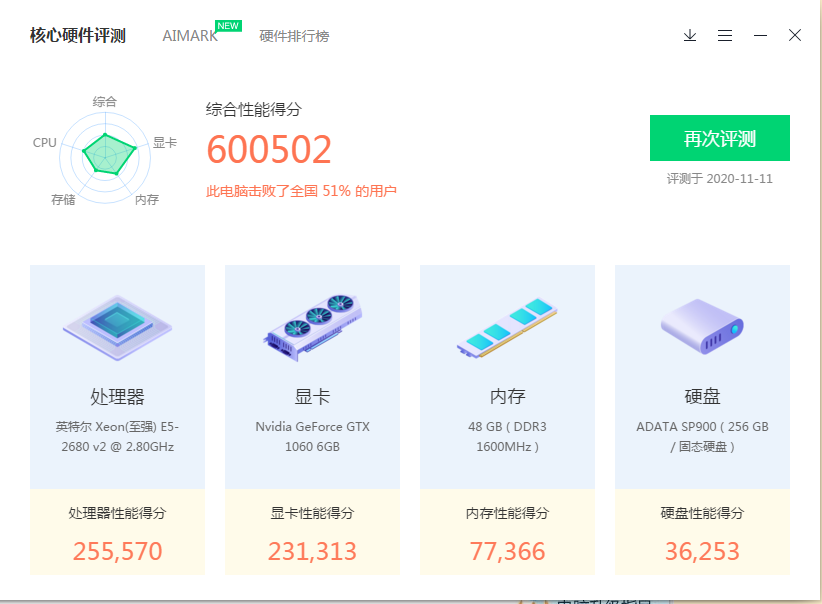Click the graphics score 231,313
This screenshot has height=604, width=822.
click(x=312, y=552)
